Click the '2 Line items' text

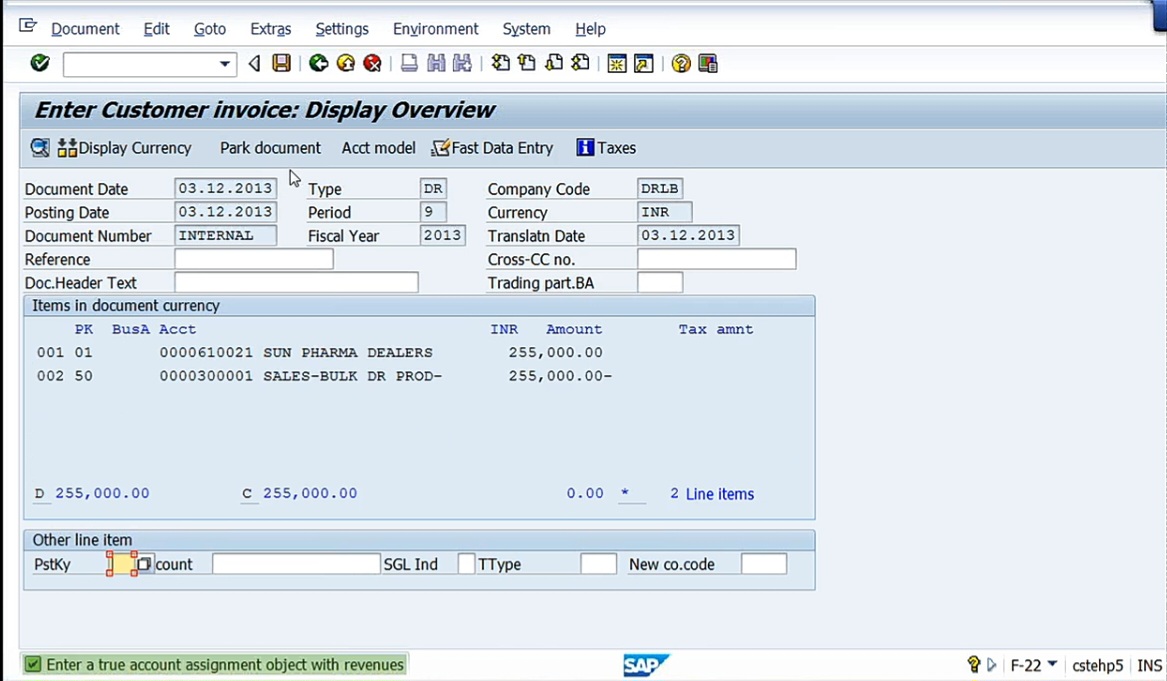712,493
